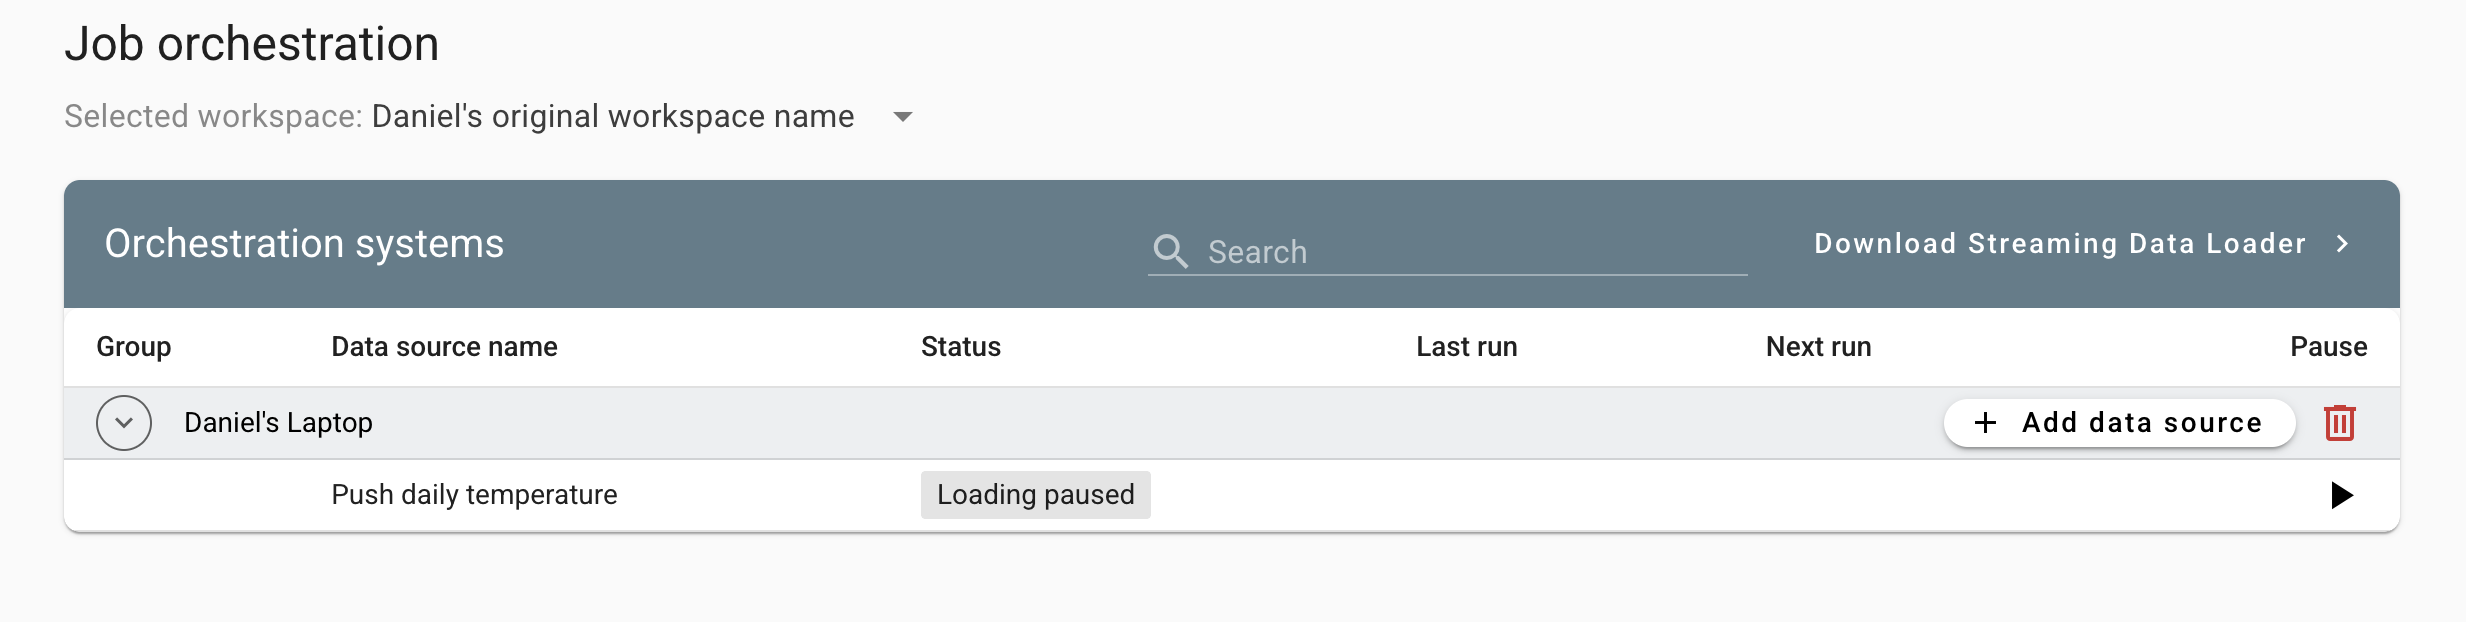The image size is (2466, 622).
Task: Click the magnifying glass search icon
Action: tap(1170, 251)
